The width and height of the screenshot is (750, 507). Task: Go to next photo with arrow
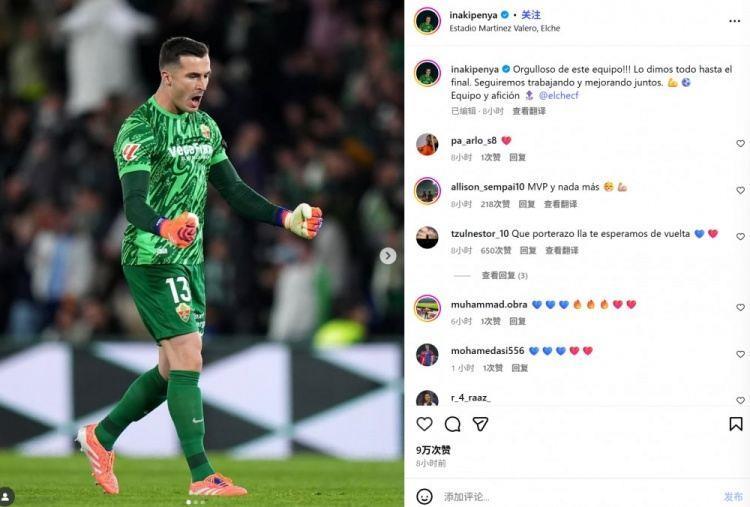[x=388, y=256]
